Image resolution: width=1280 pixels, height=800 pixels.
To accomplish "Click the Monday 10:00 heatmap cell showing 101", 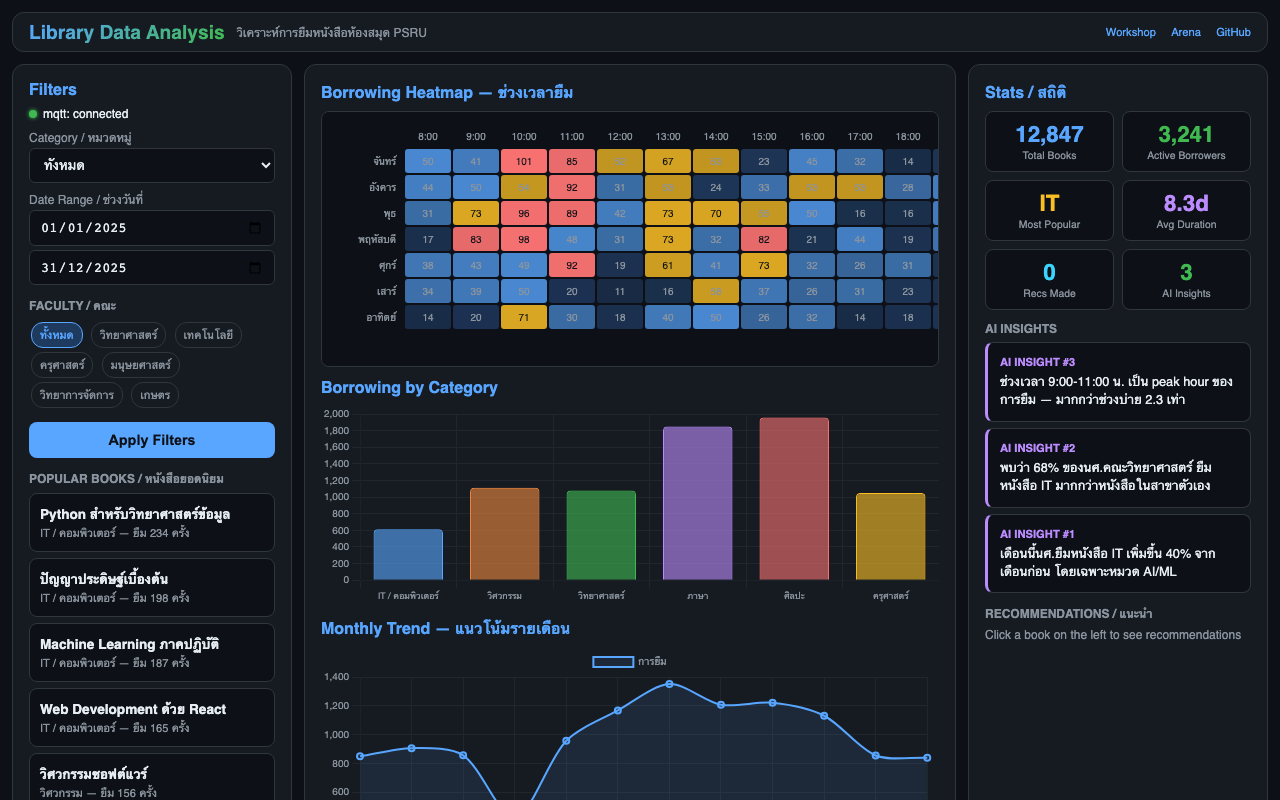I will pos(524,161).
